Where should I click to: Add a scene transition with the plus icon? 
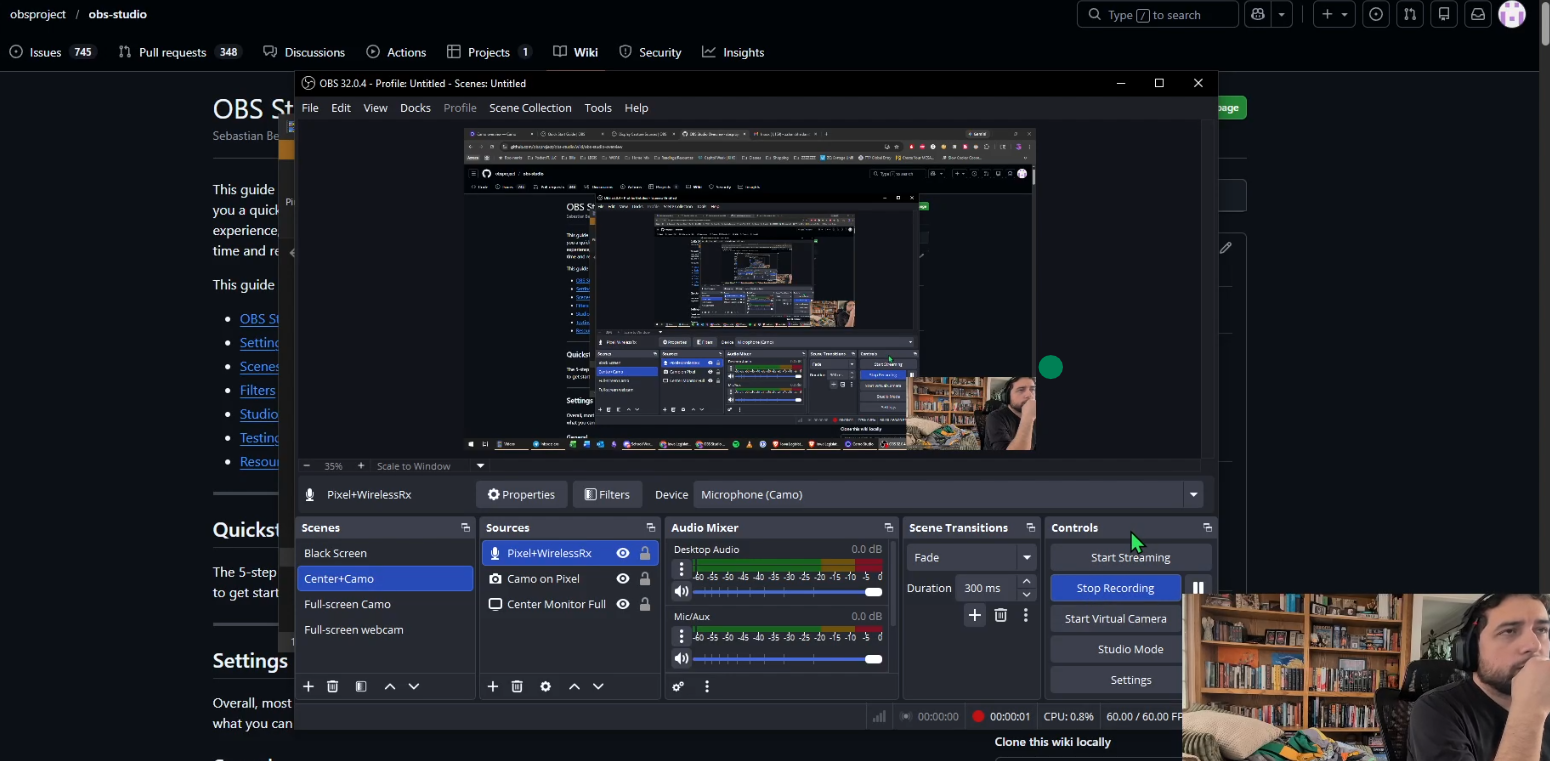[975, 615]
